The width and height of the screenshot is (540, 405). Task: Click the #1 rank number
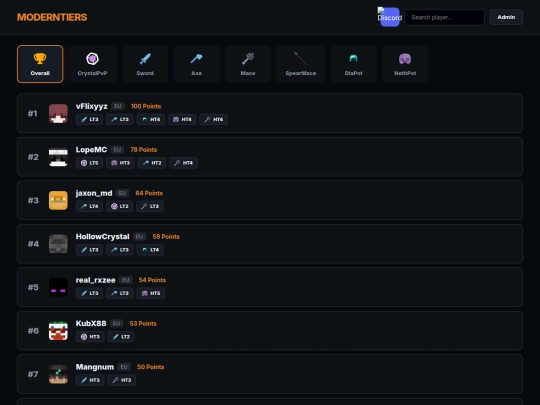[x=33, y=113]
